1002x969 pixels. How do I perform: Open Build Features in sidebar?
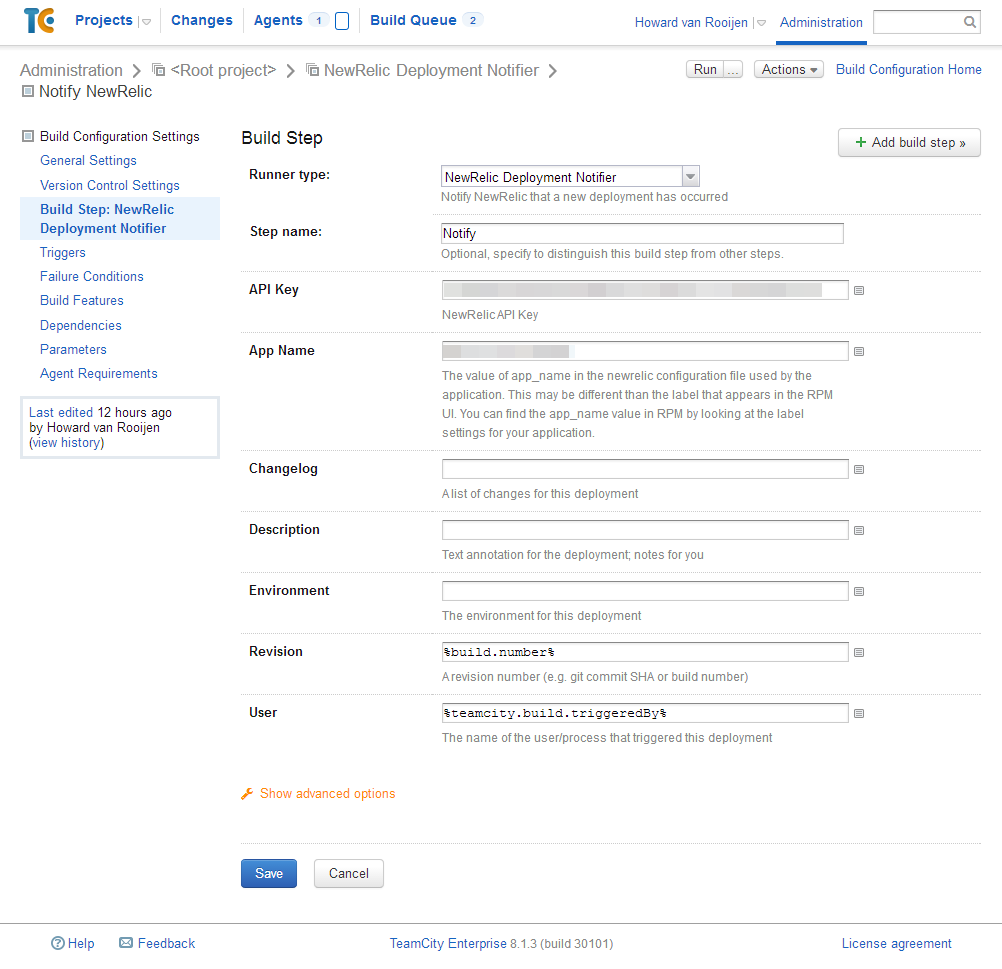pos(82,300)
